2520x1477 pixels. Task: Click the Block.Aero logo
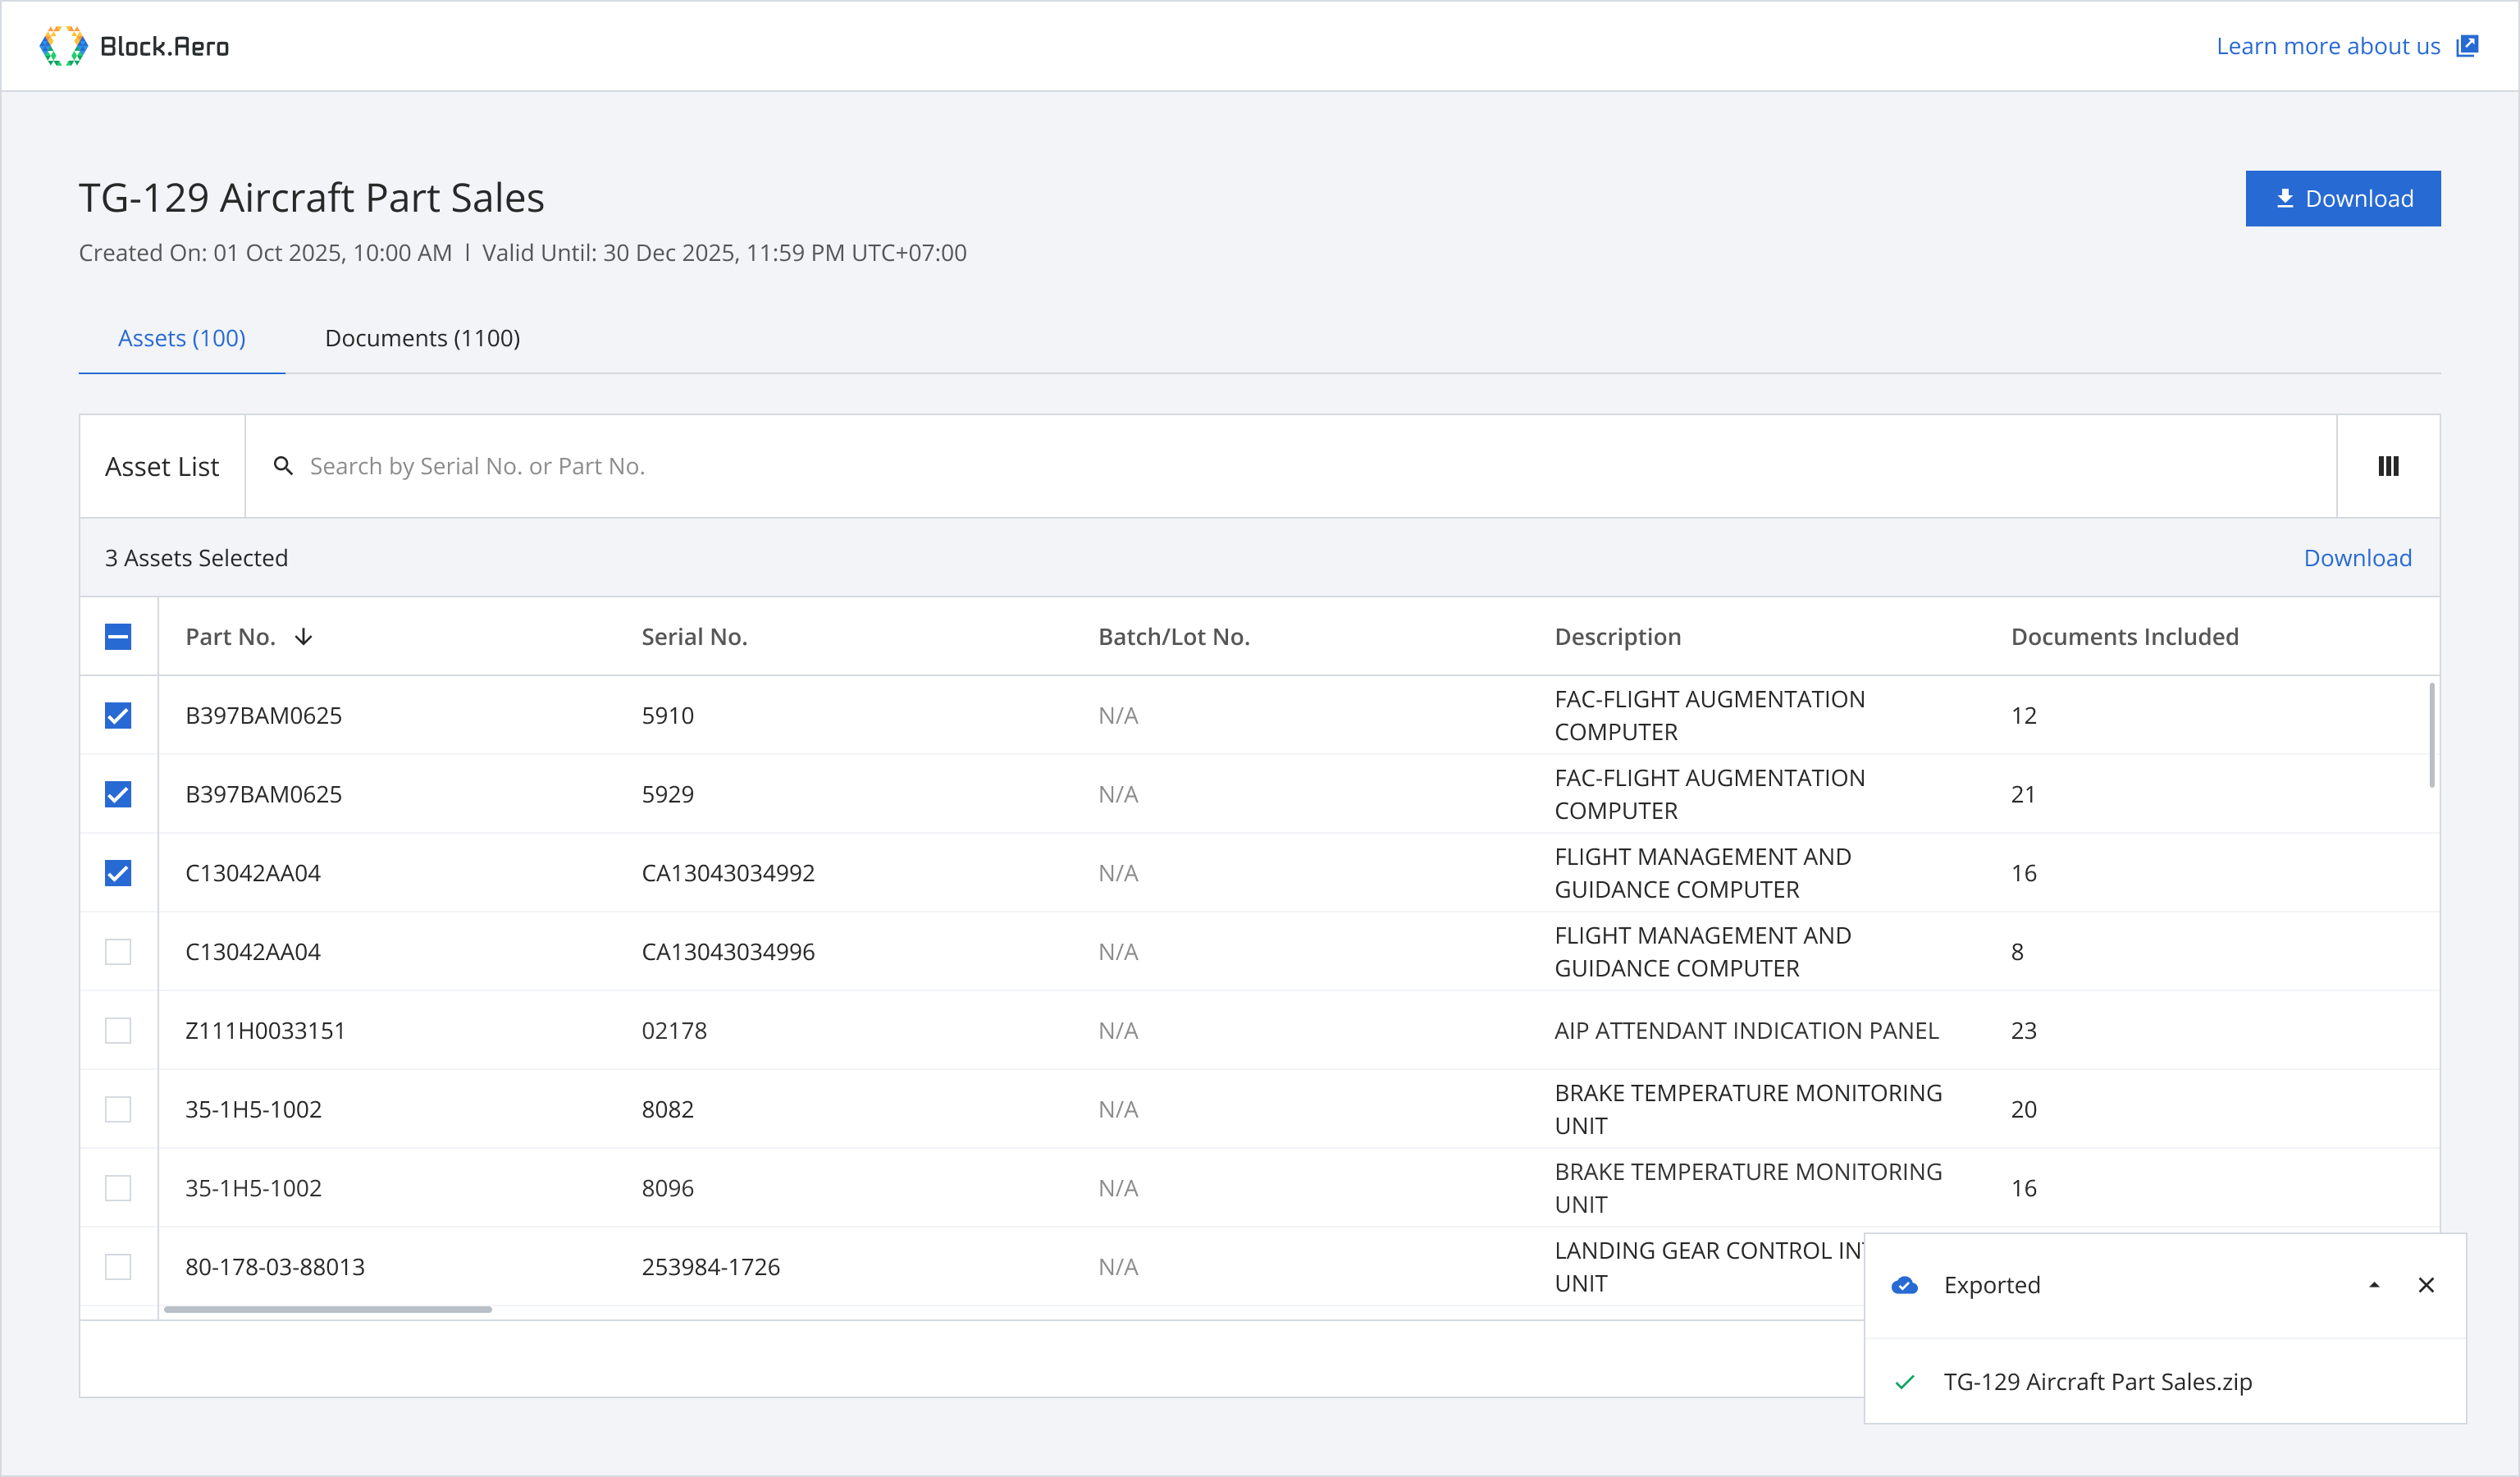[134, 46]
